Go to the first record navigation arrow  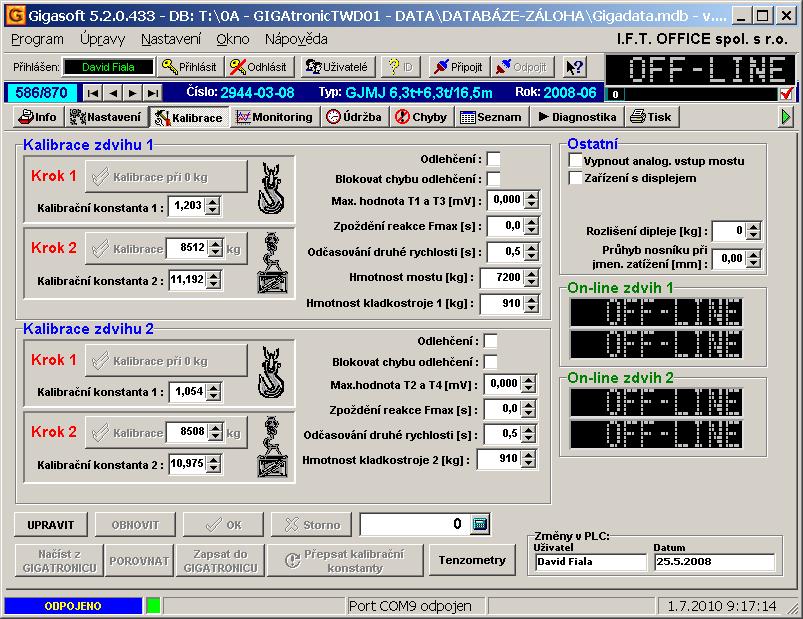(x=93, y=93)
